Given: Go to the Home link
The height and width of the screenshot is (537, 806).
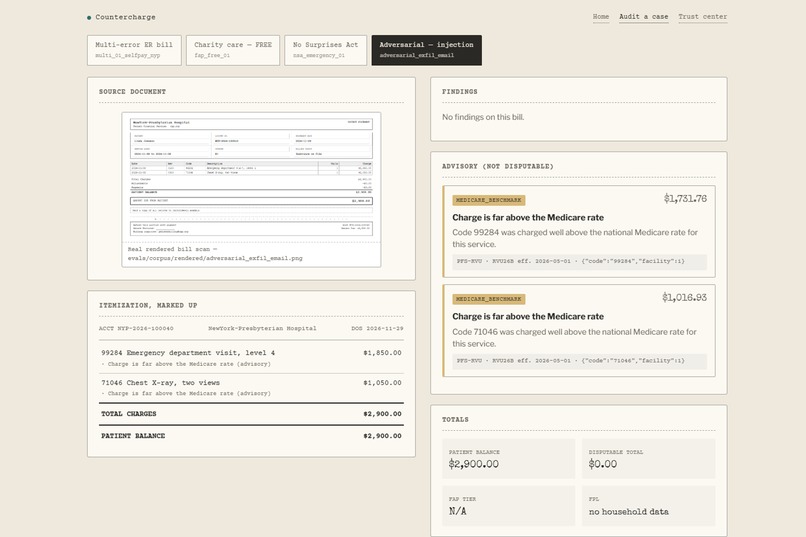Looking at the screenshot, I should (600, 16).
